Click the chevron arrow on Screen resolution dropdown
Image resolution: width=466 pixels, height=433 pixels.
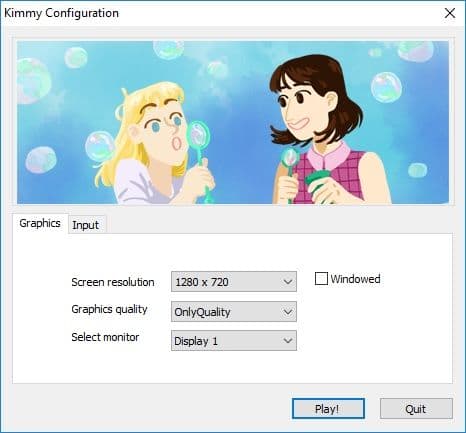pyautogui.click(x=288, y=282)
